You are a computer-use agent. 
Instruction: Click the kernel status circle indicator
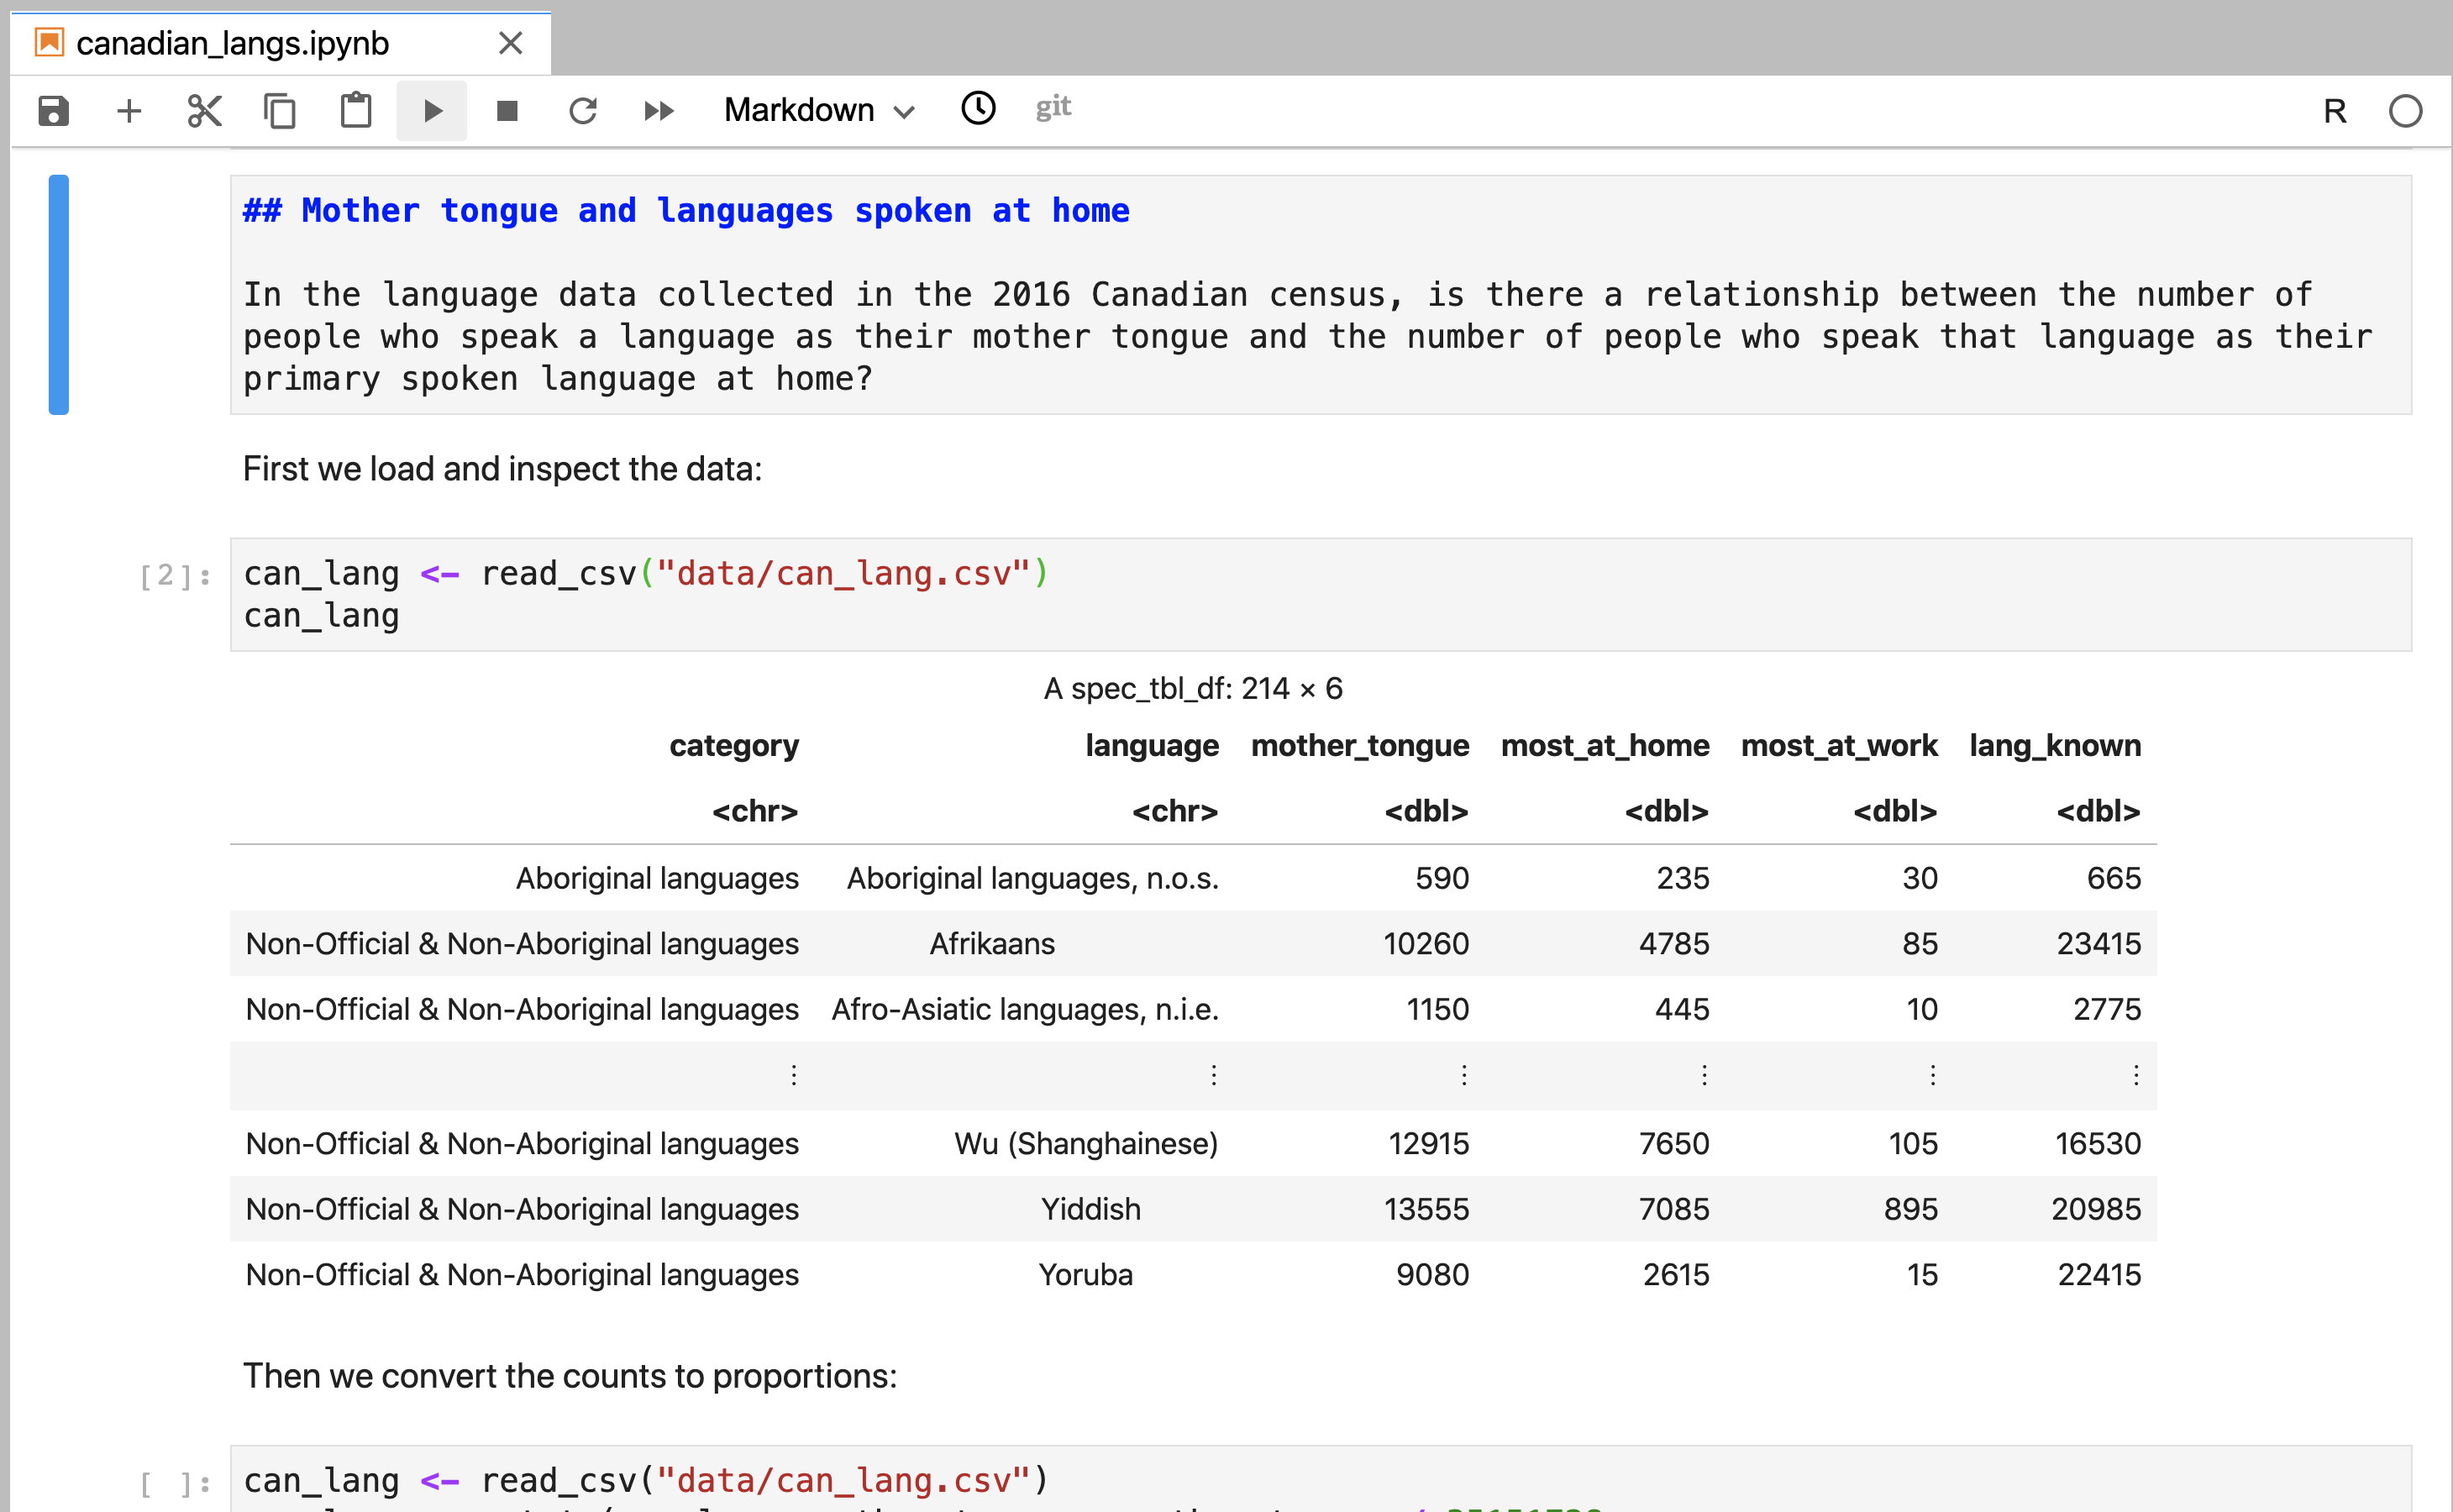[x=2406, y=111]
